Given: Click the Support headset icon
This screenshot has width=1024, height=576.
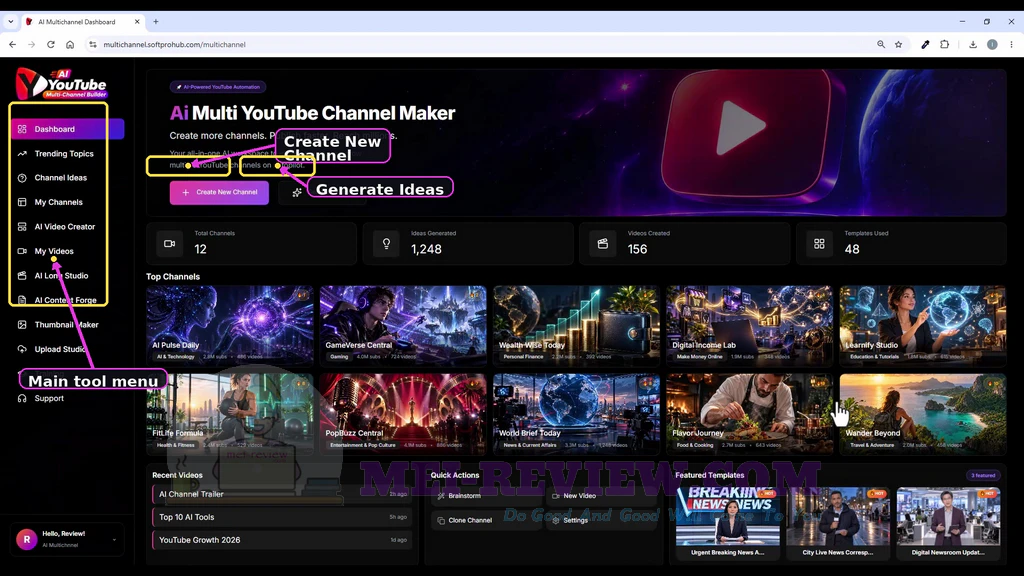Looking at the screenshot, I should (22, 398).
